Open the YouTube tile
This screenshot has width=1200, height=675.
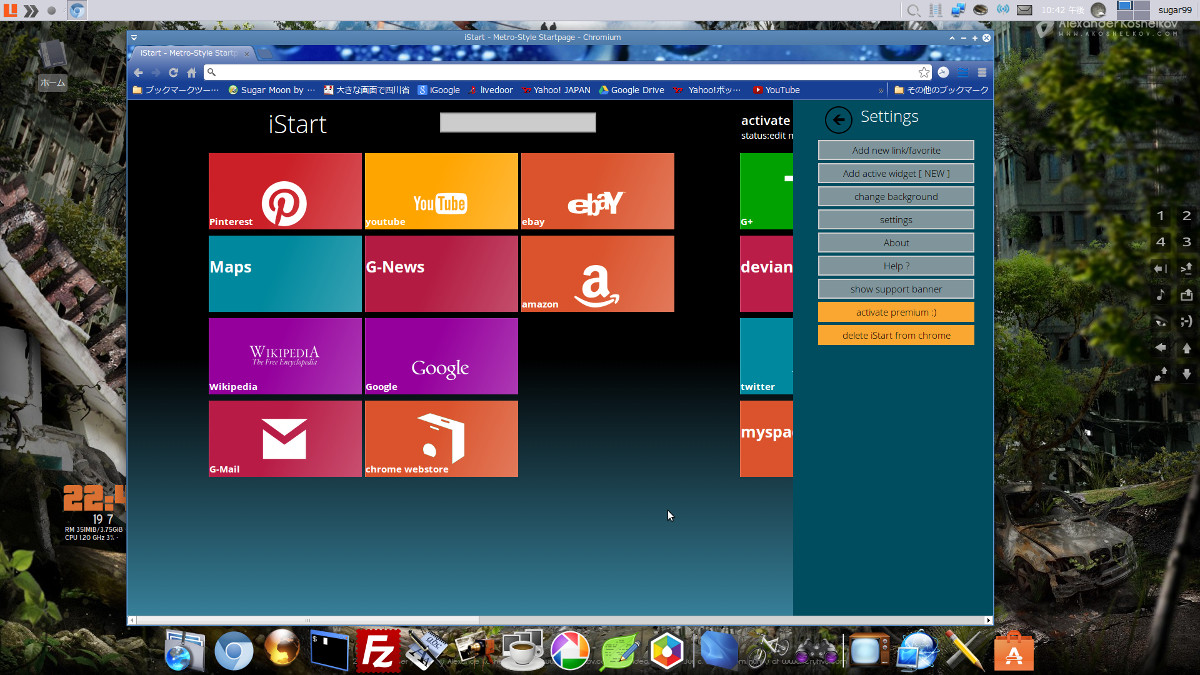441,191
